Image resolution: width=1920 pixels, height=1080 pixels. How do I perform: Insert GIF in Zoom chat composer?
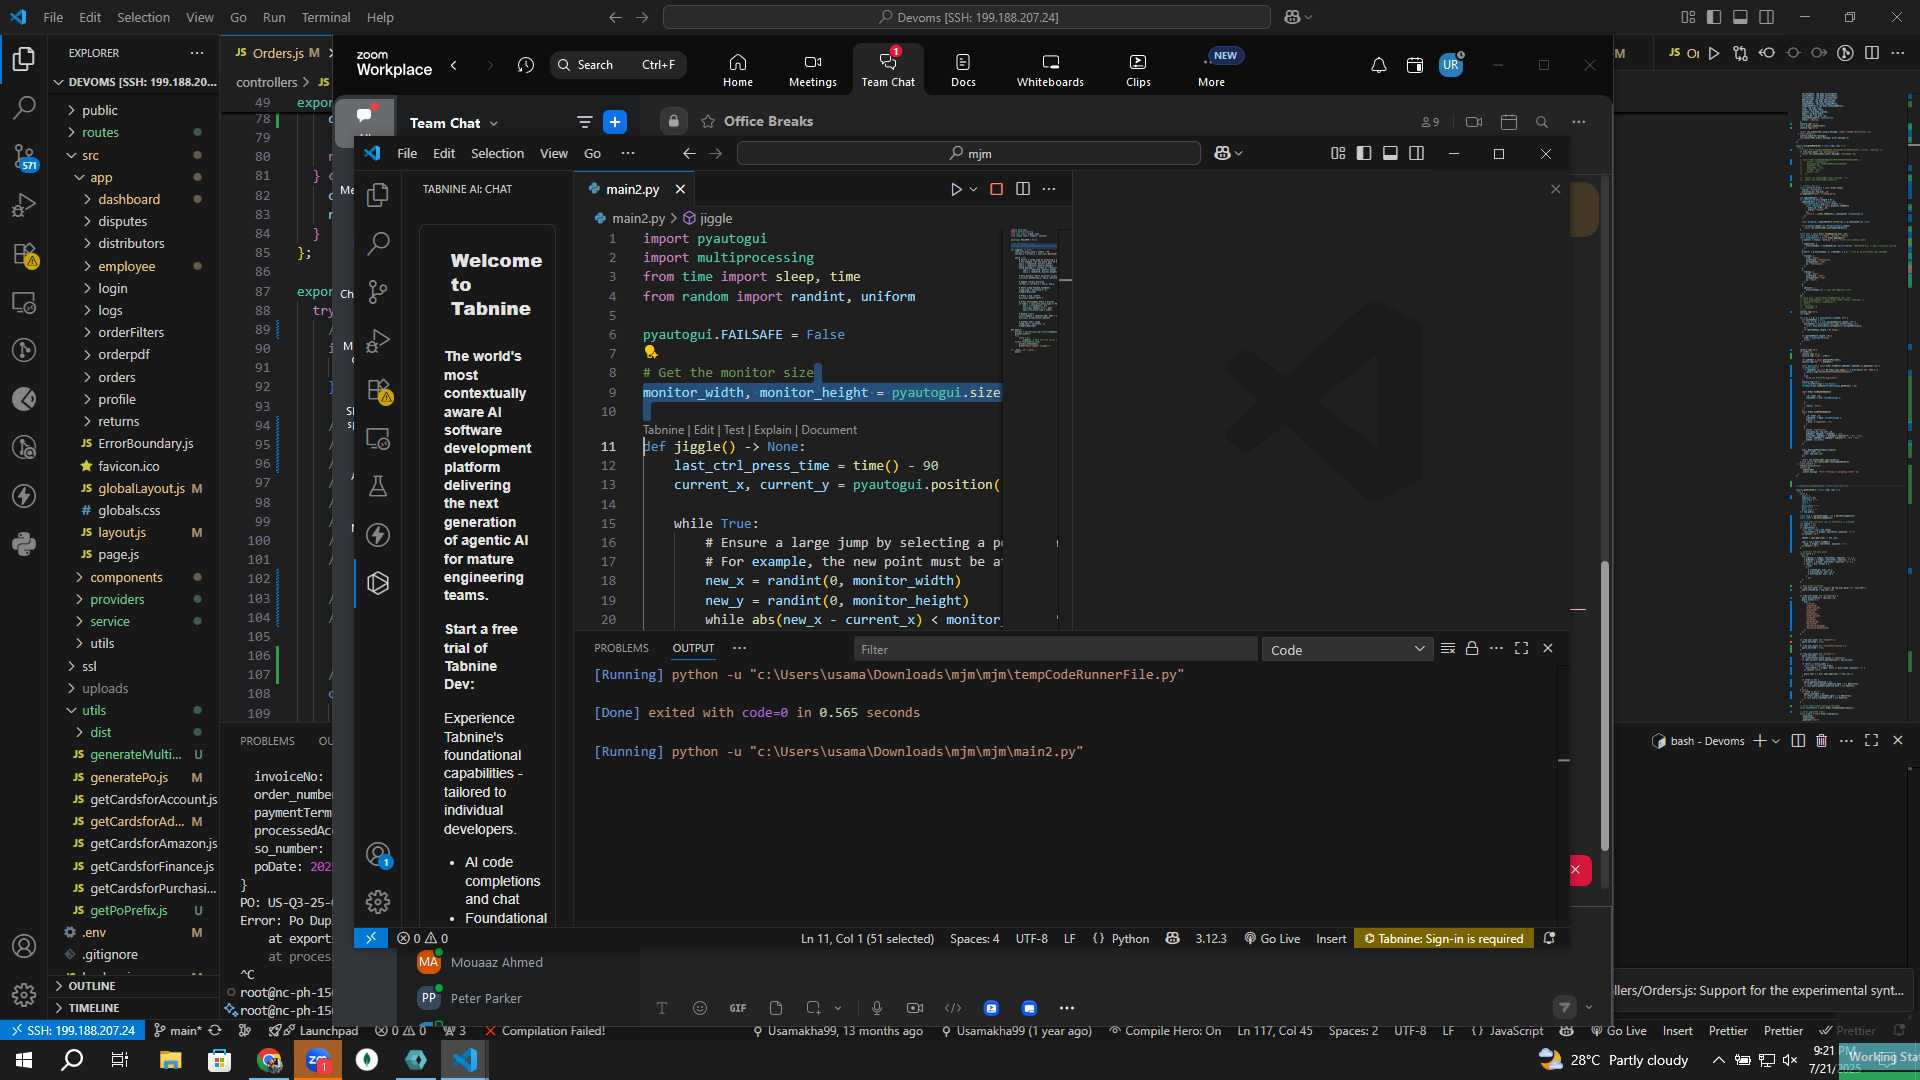[x=738, y=1008]
